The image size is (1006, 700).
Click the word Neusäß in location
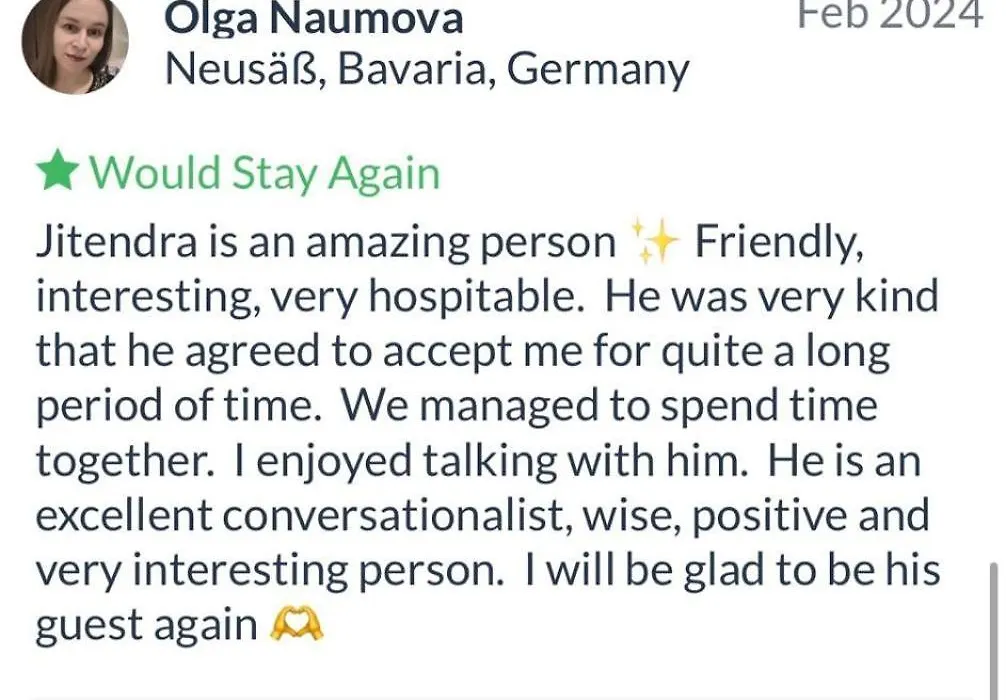point(246,69)
